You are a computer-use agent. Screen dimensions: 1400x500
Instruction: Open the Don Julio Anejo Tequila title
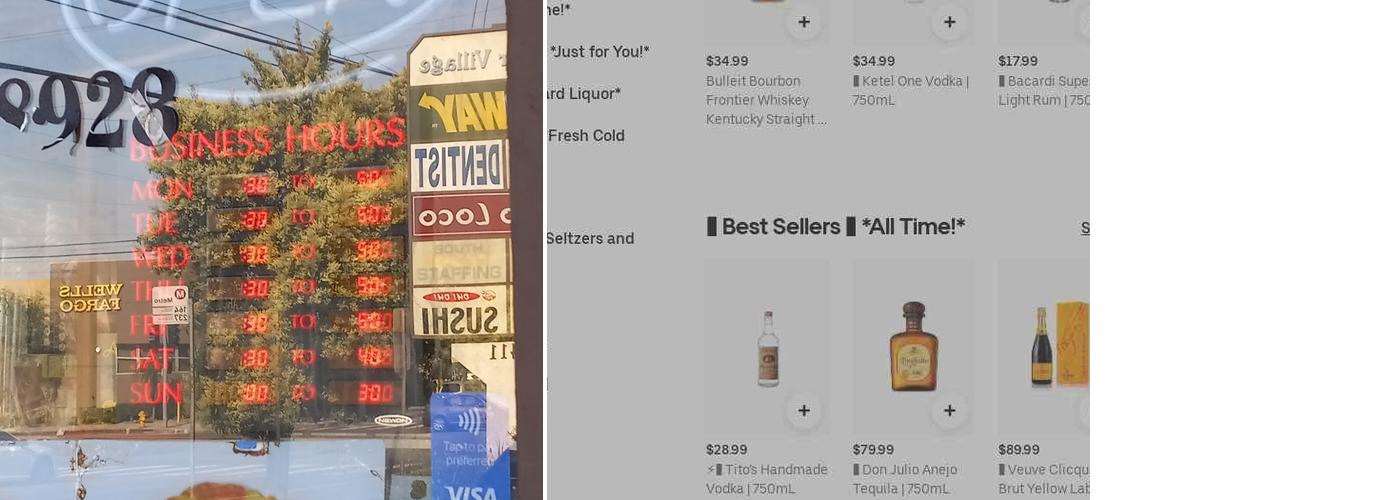pyautogui.click(x=905, y=479)
